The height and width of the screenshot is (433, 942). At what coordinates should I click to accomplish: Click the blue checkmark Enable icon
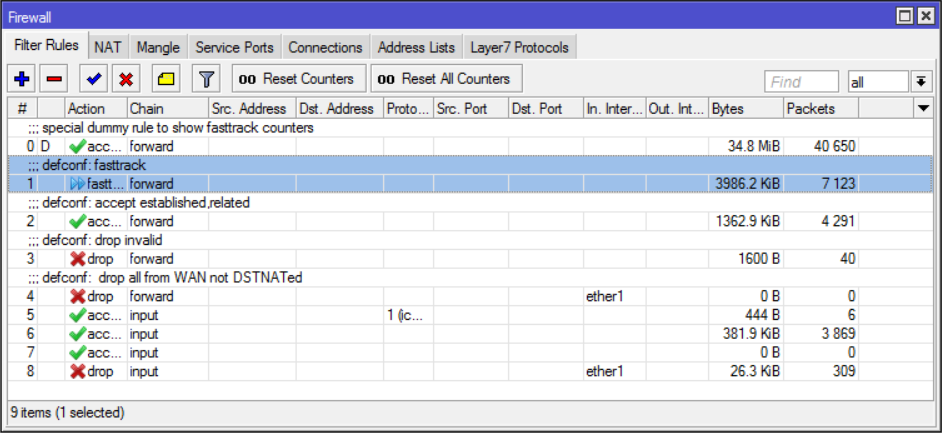(x=95, y=79)
